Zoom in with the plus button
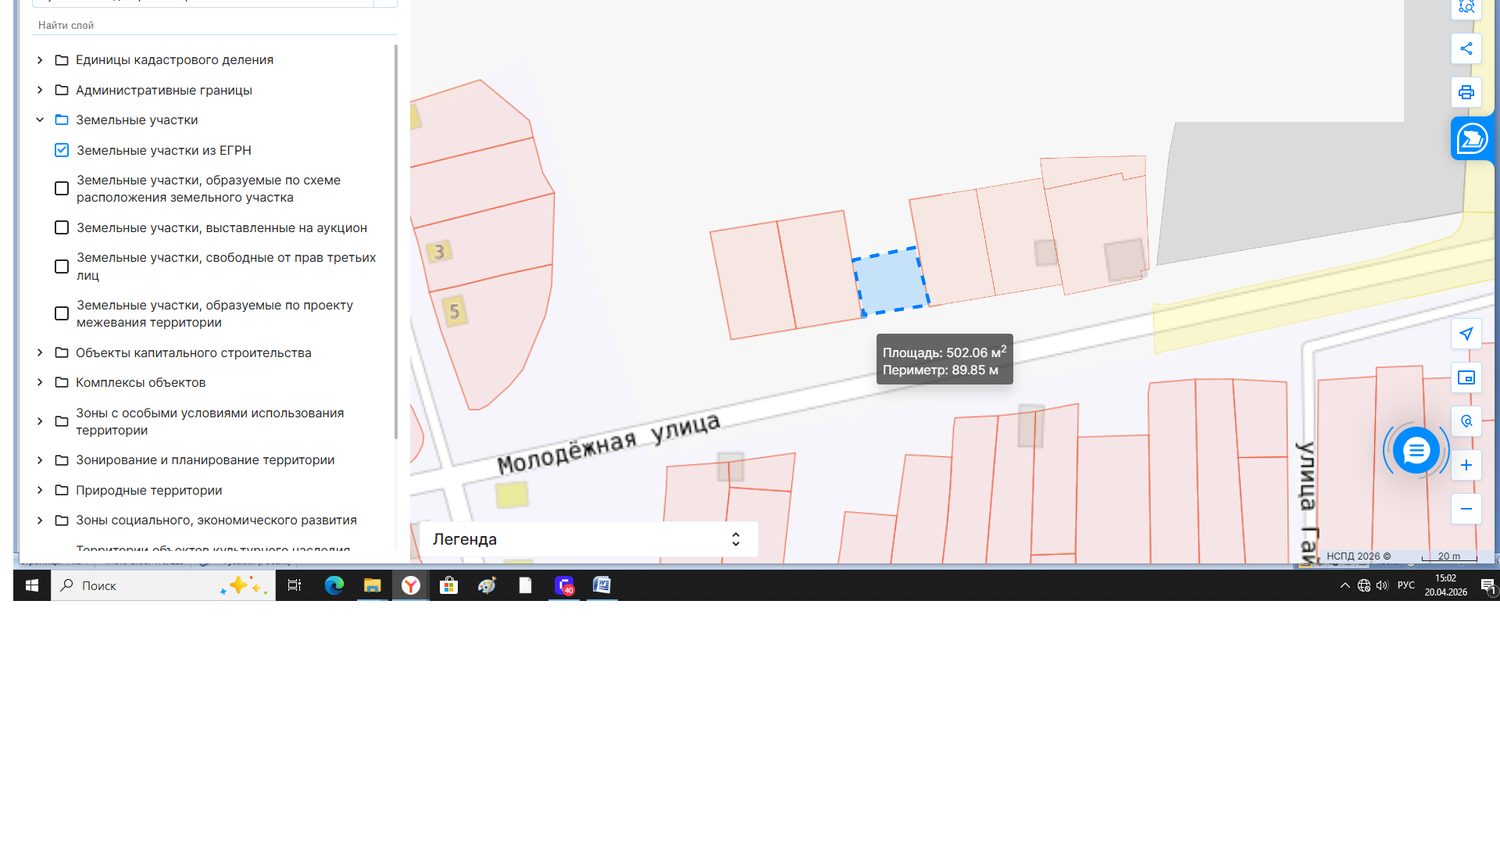Screen dimensions: 1500x844 pyautogui.click(x=1466, y=465)
